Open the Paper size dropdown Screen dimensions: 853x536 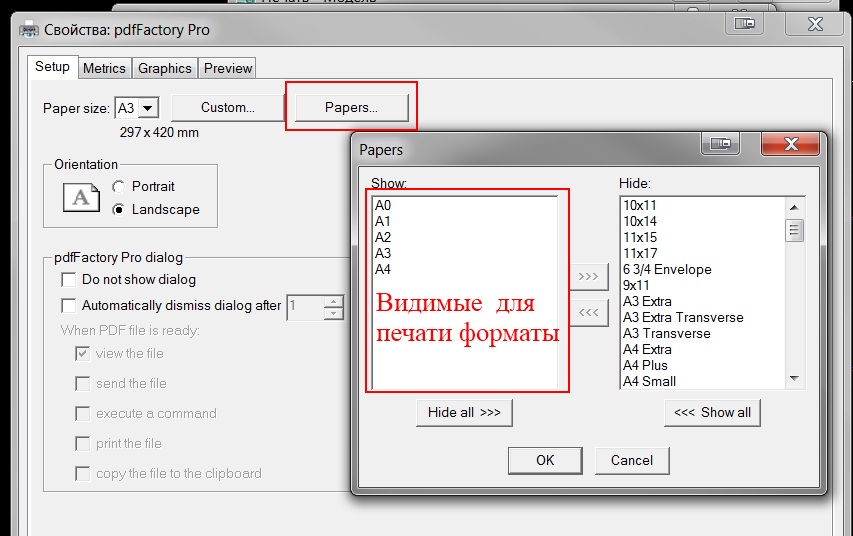[x=148, y=108]
